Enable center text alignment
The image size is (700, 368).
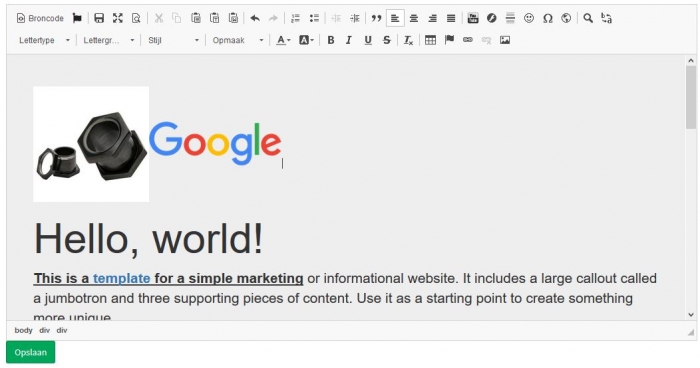[x=414, y=18]
